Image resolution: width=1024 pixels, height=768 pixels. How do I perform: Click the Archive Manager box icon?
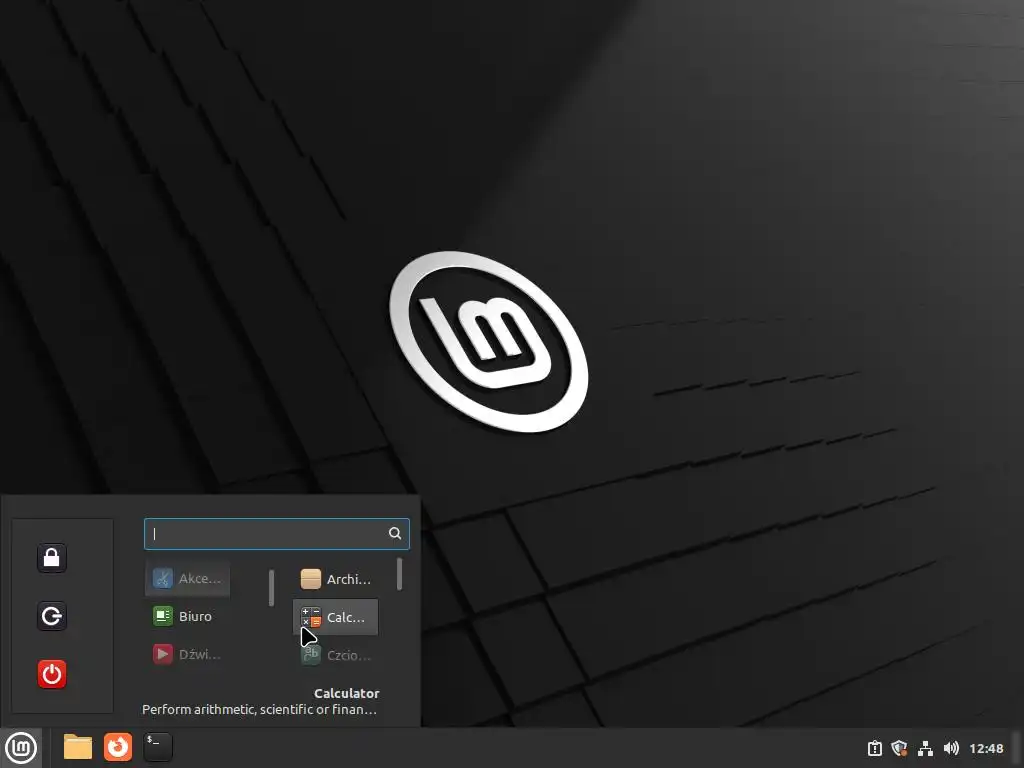pyautogui.click(x=311, y=579)
